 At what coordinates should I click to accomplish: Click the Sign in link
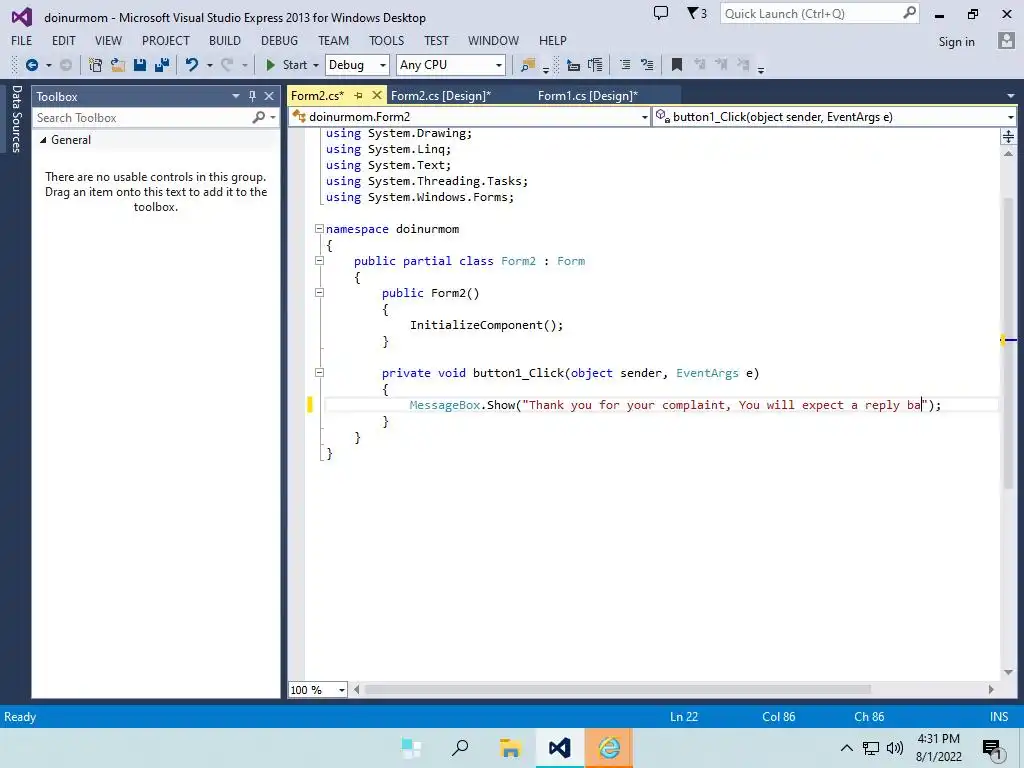(x=956, y=42)
